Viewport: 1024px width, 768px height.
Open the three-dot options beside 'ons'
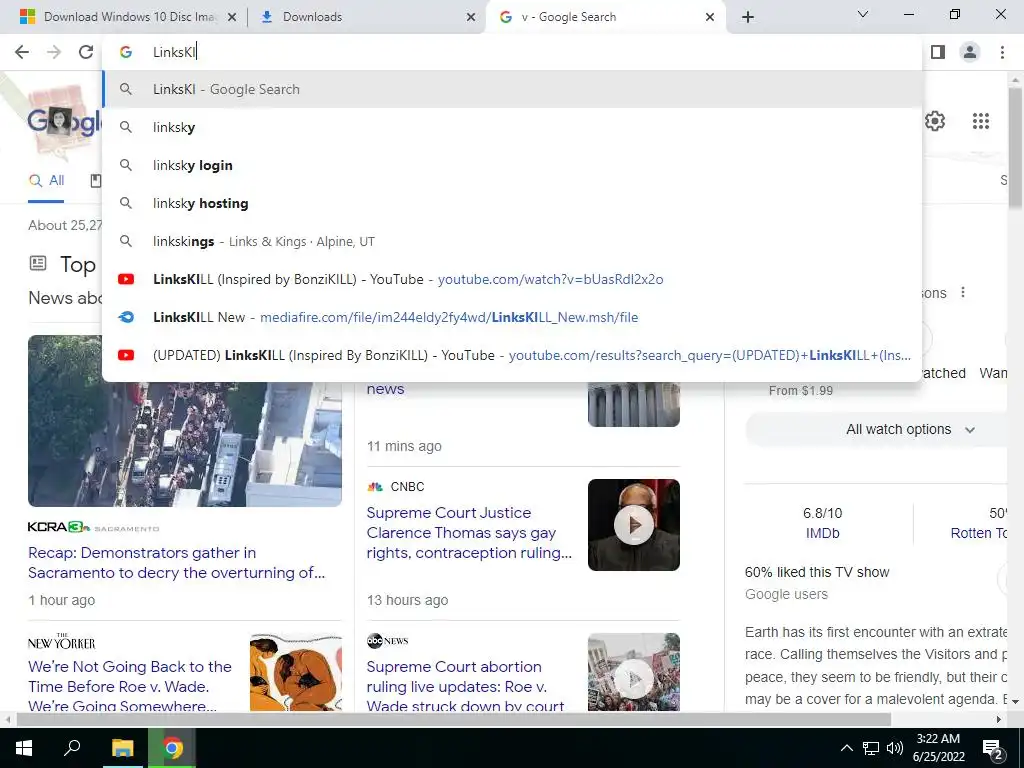[x=963, y=293]
